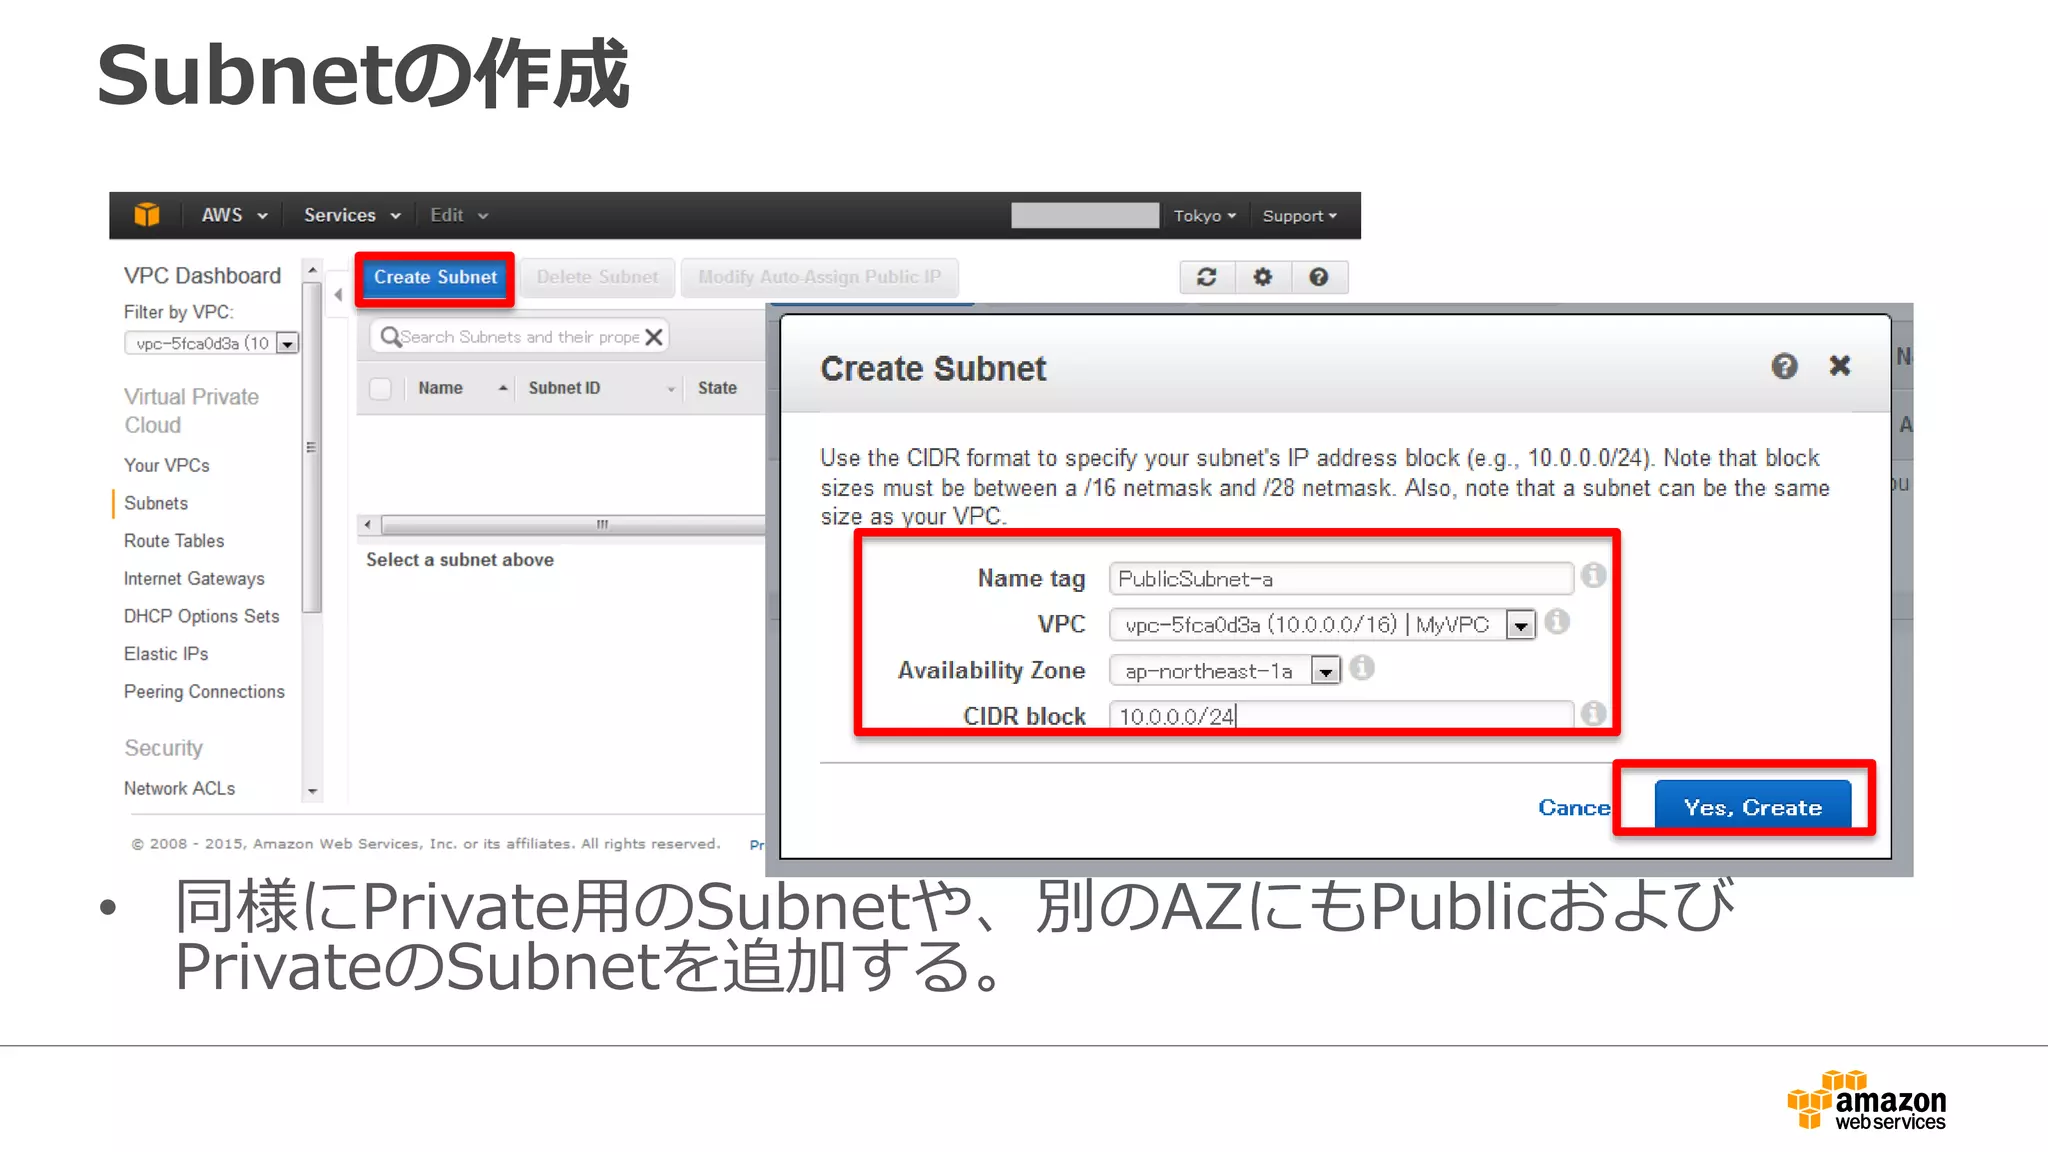This screenshot has width=2048, height=1152.
Task: Click the Name tag info icon
Action: point(1593,575)
